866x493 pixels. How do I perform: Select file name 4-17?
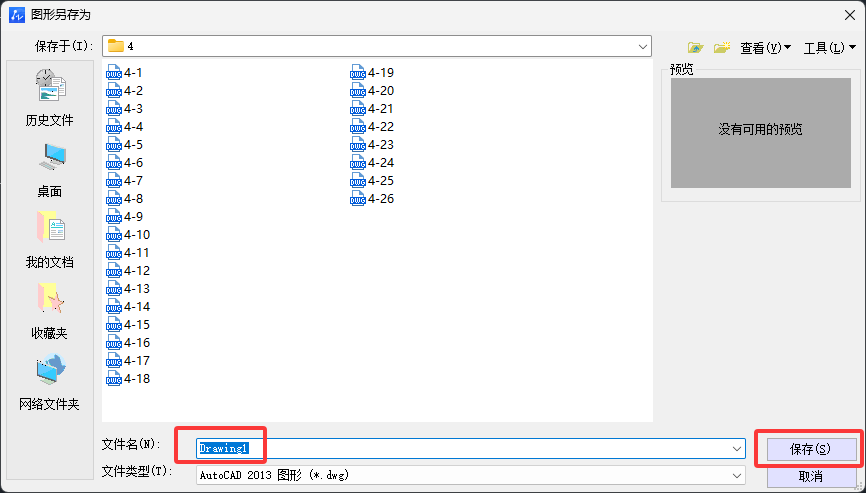(x=137, y=361)
